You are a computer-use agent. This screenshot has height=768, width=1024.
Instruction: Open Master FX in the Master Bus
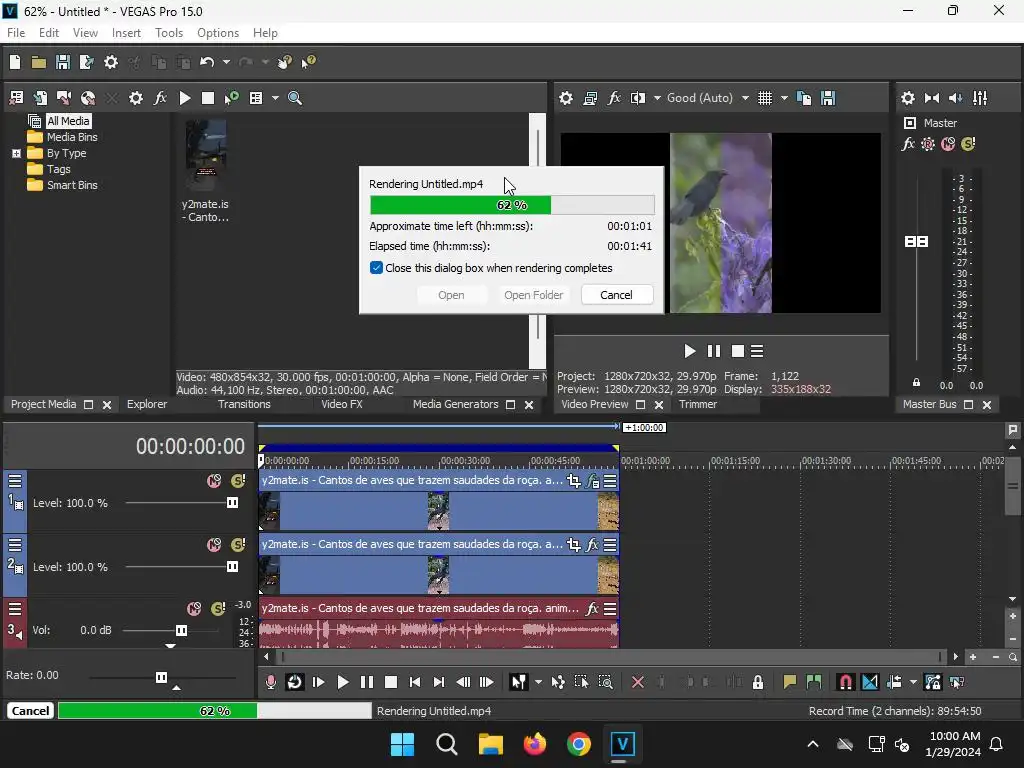[x=908, y=144]
